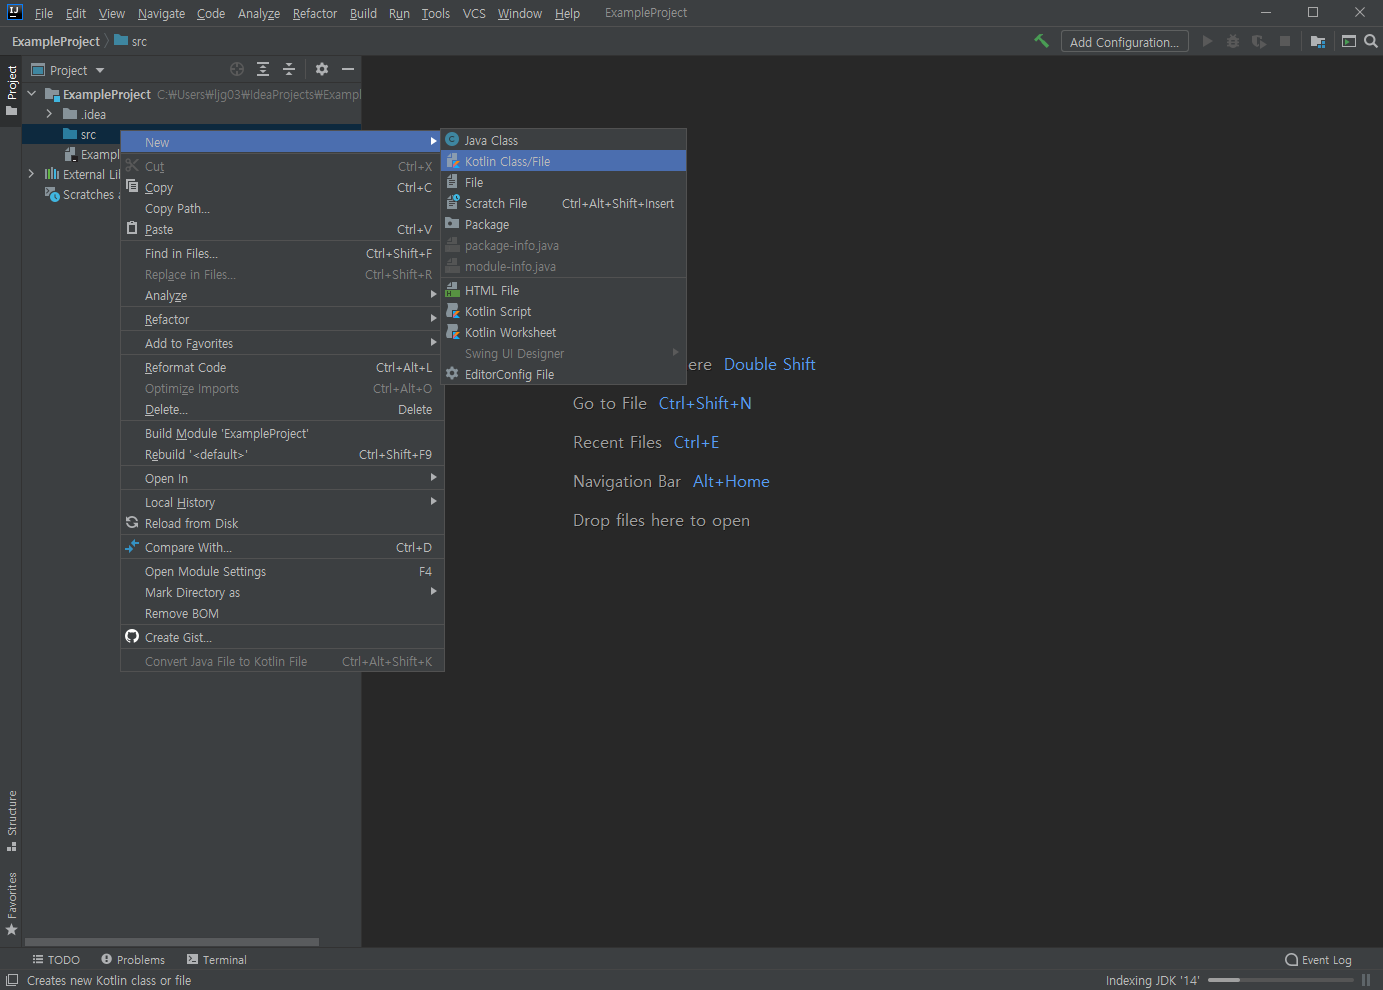
Task: Click the EditorConfig gear icon
Action: [x=452, y=373]
